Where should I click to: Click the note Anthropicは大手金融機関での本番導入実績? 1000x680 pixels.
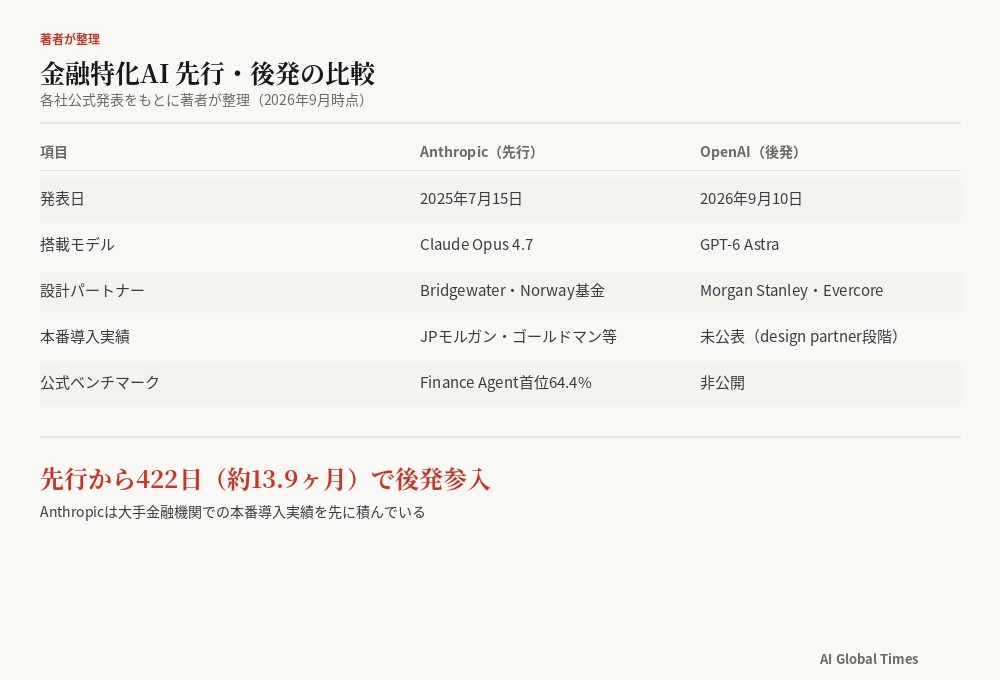[x=232, y=512]
